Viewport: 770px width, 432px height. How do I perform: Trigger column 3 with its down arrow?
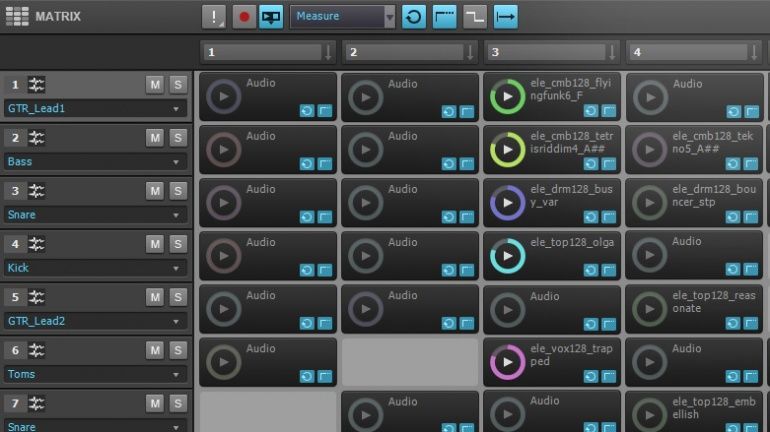[x=611, y=52]
